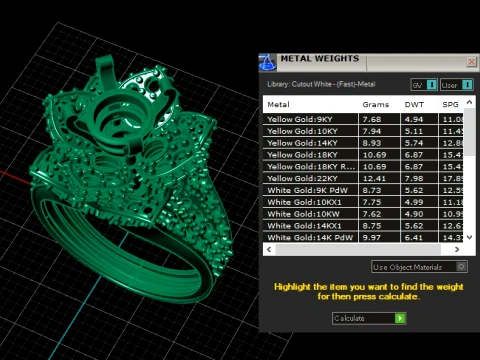Click the table's scroll up arrow

(470, 102)
